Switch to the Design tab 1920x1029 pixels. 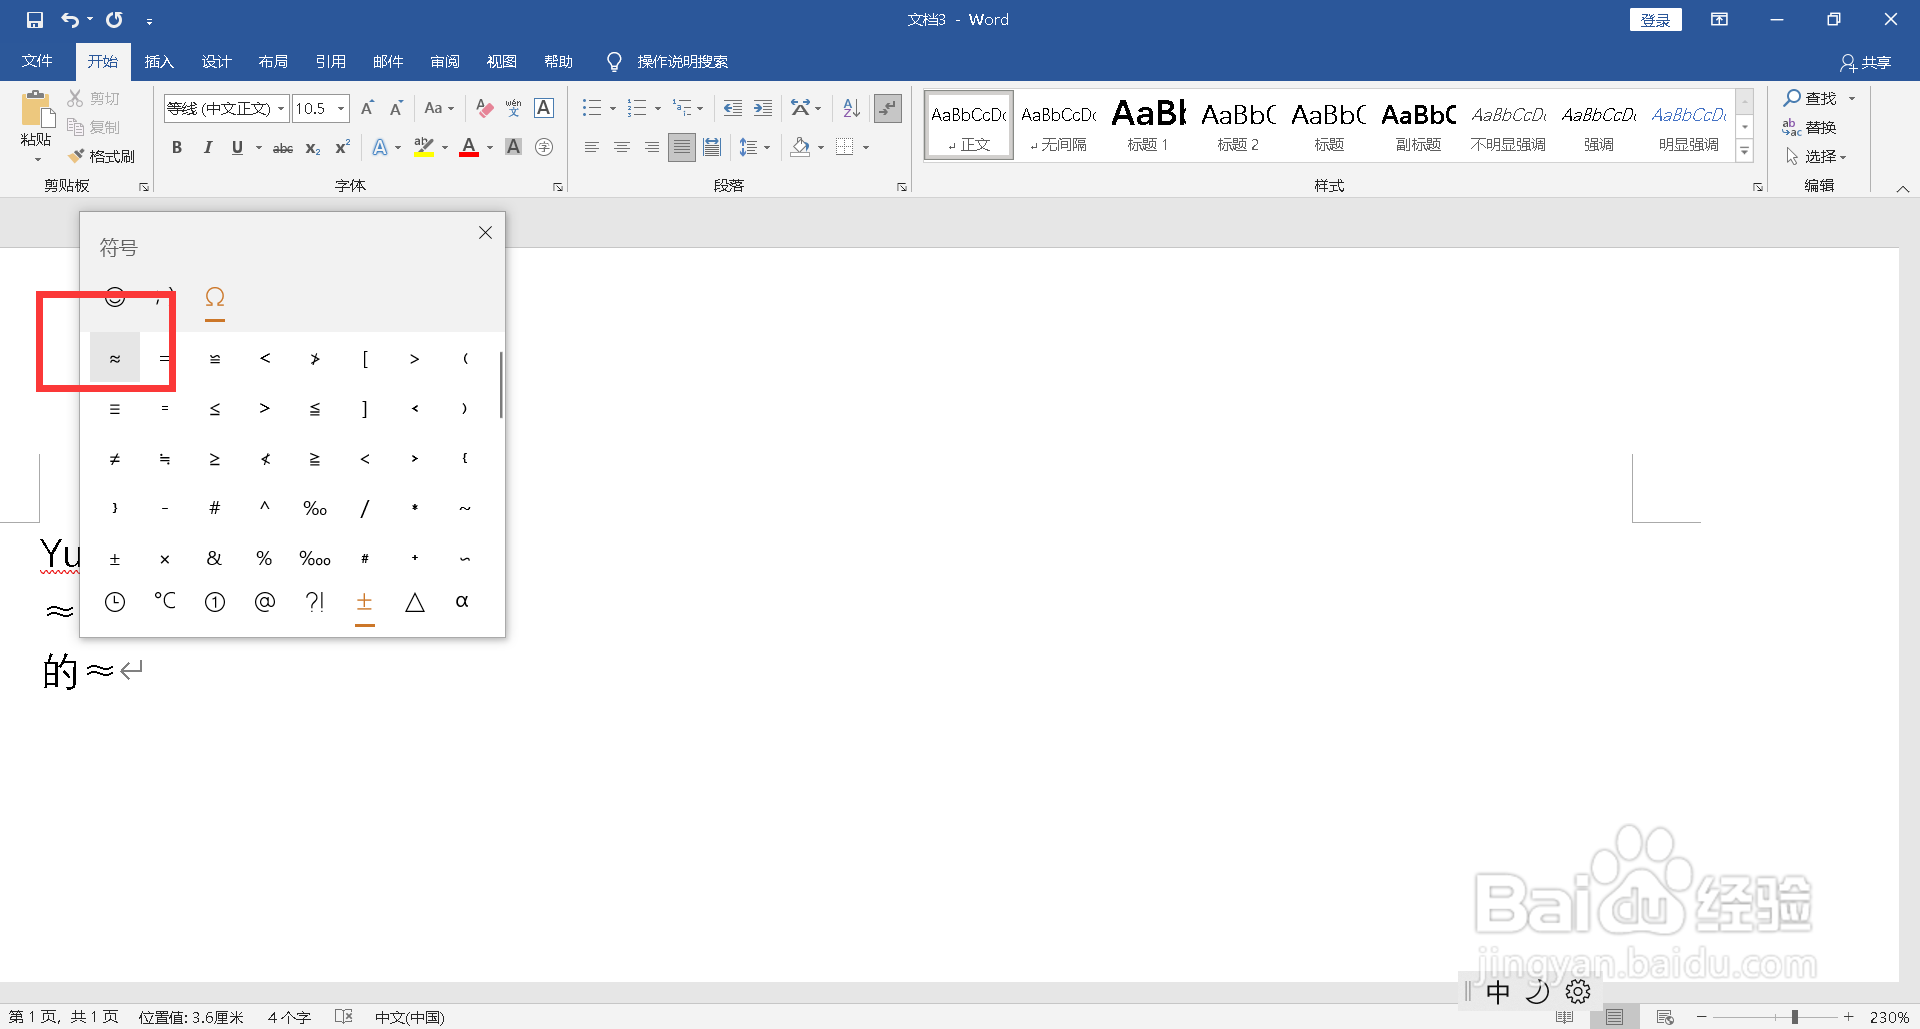[216, 62]
